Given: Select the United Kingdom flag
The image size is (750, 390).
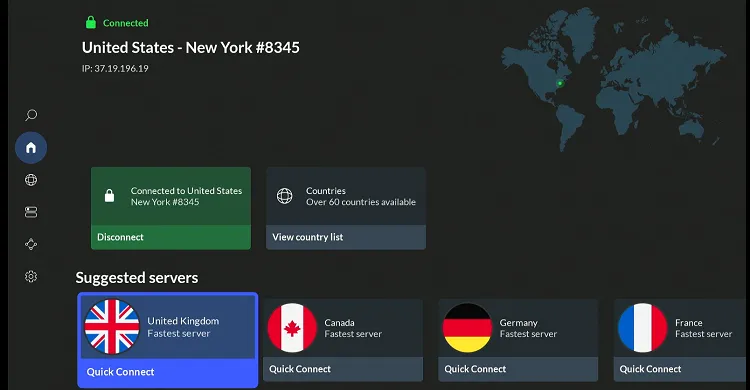Looking at the screenshot, I should (112, 327).
